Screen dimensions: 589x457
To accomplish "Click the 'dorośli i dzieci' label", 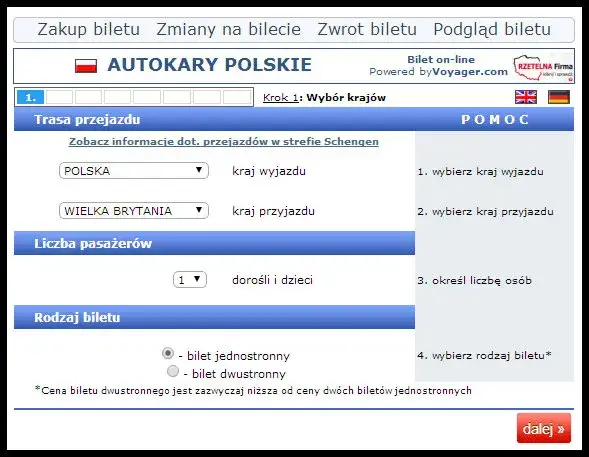I will click(272, 280).
